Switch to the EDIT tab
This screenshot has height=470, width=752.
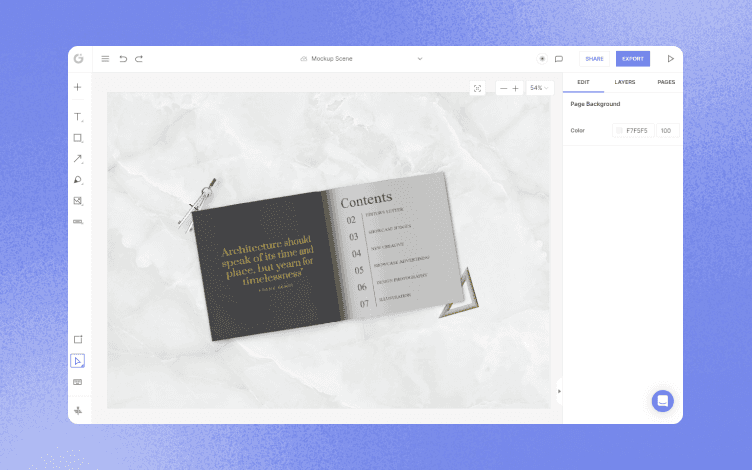(x=583, y=82)
